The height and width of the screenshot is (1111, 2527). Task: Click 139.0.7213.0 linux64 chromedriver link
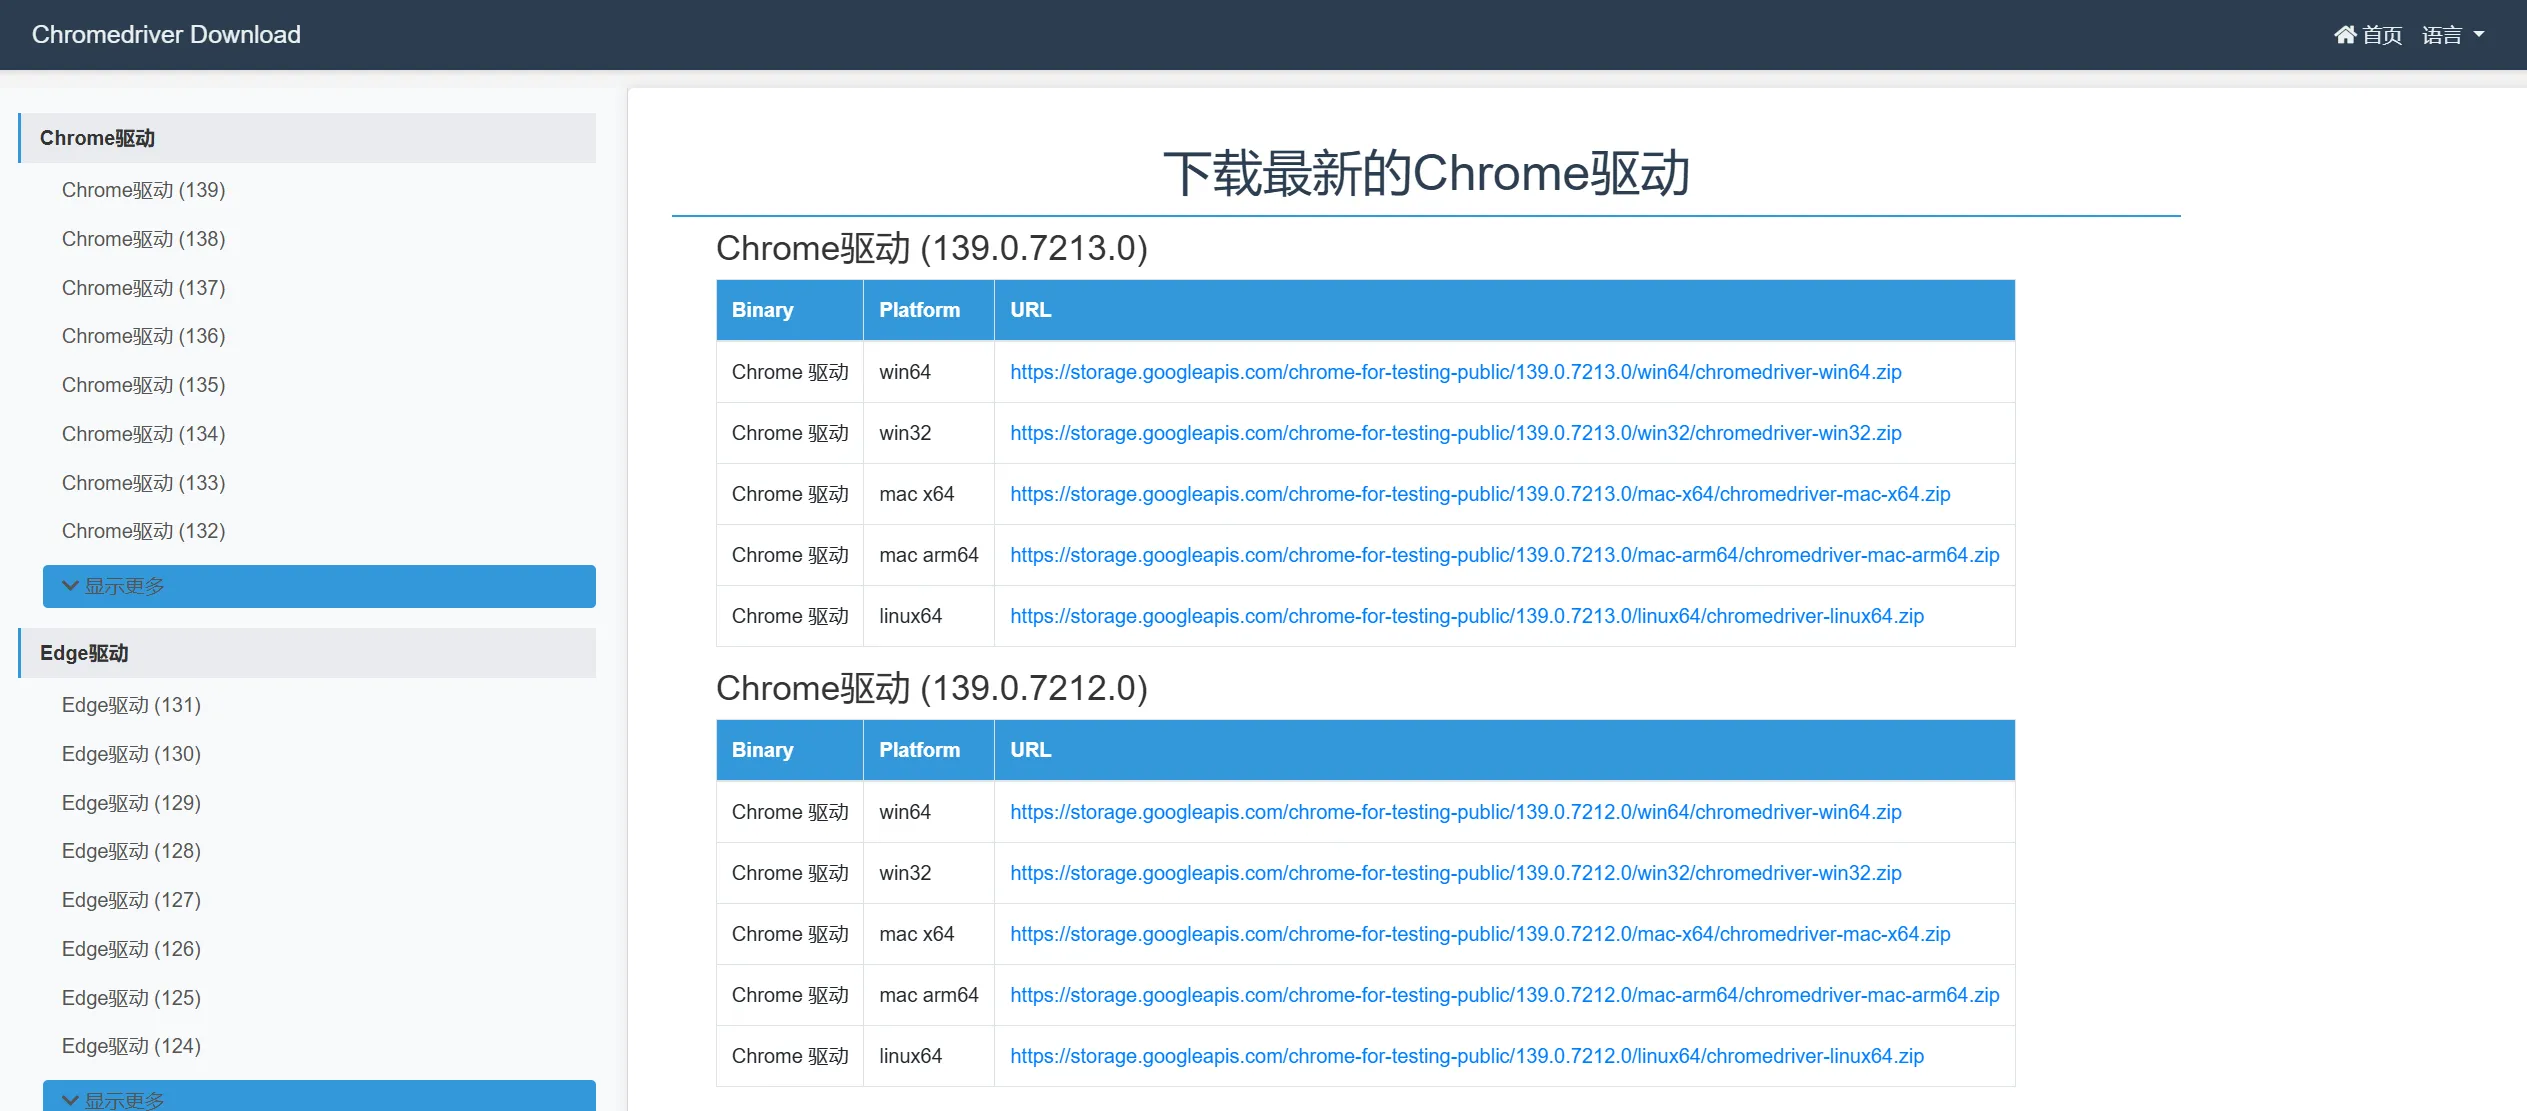(x=1466, y=616)
